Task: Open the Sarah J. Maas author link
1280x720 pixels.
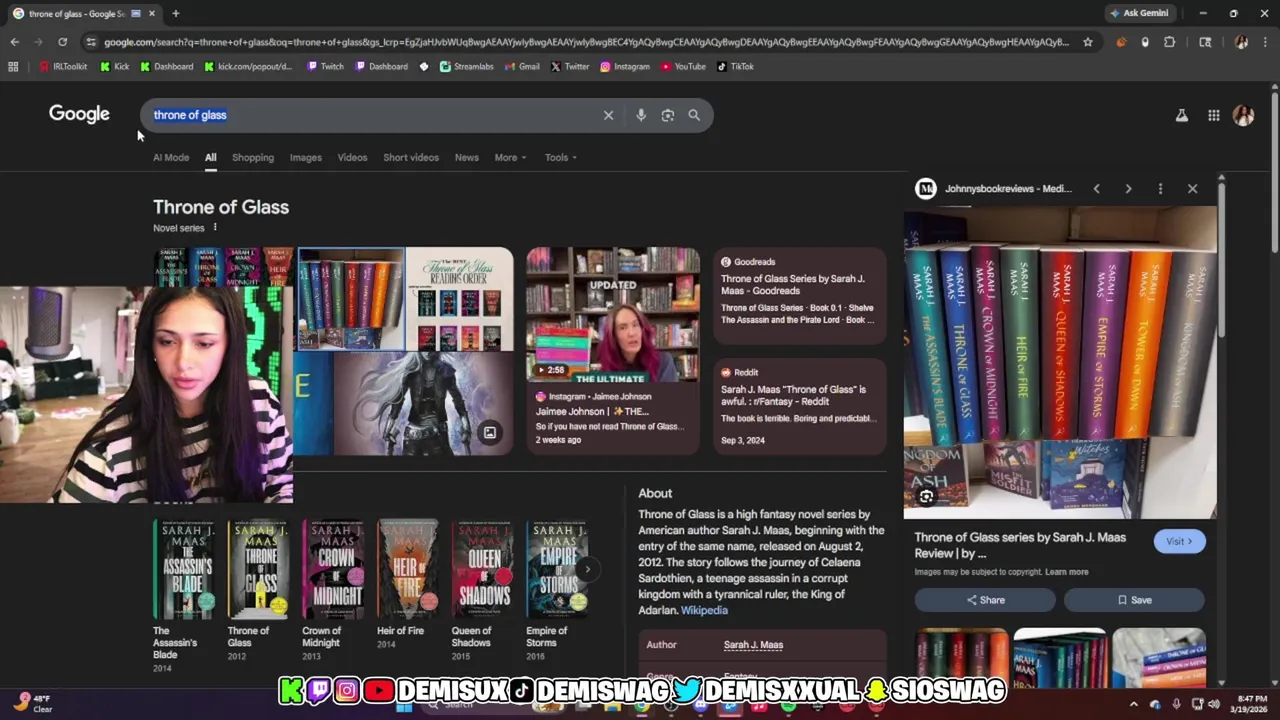Action: 753,645
